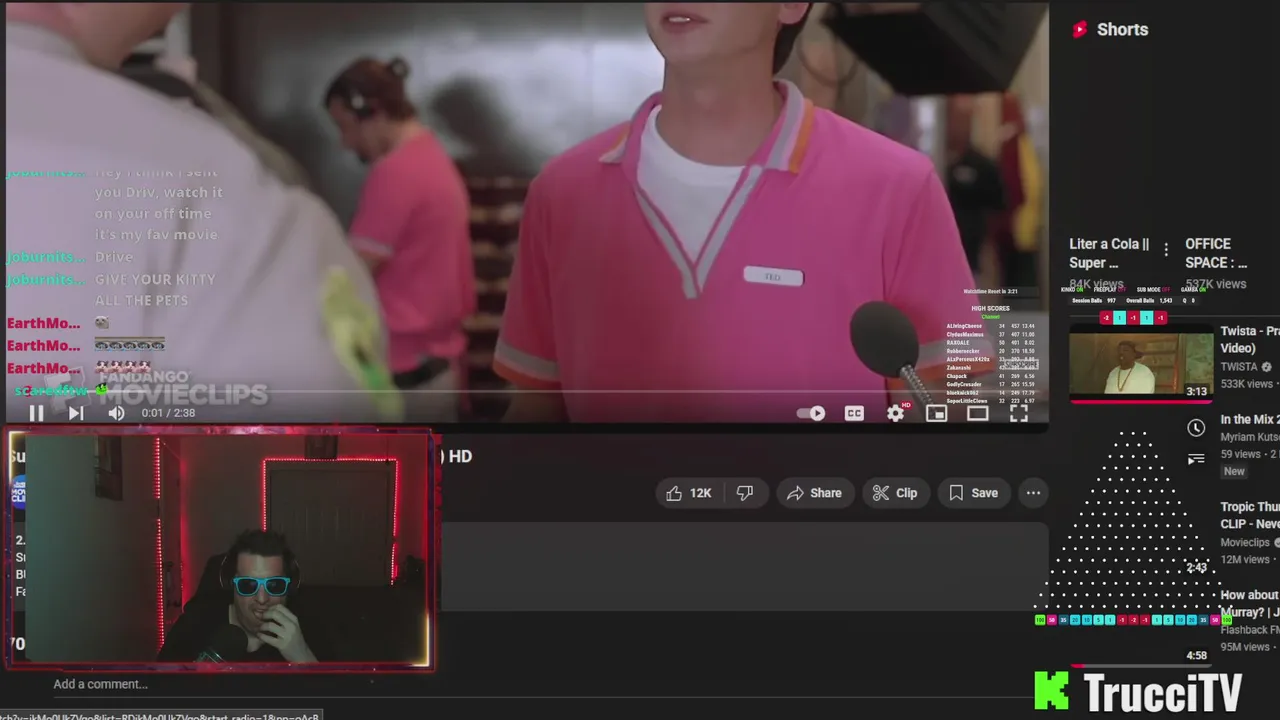Open the Twista video thumbnail
Viewport: 1280px width, 720px height.
(x=1141, y=363)
